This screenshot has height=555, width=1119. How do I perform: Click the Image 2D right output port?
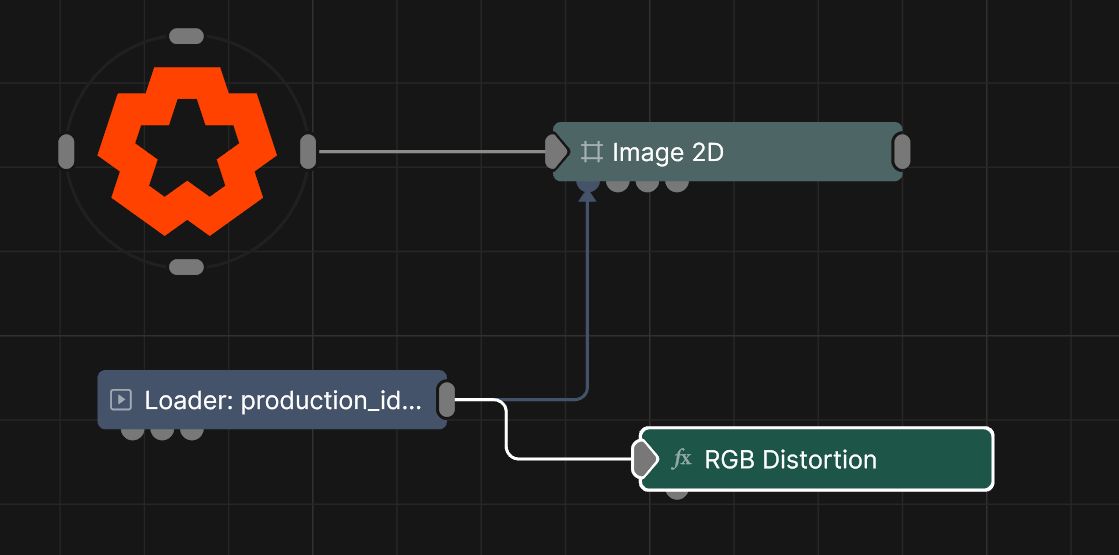pos(901,152)
